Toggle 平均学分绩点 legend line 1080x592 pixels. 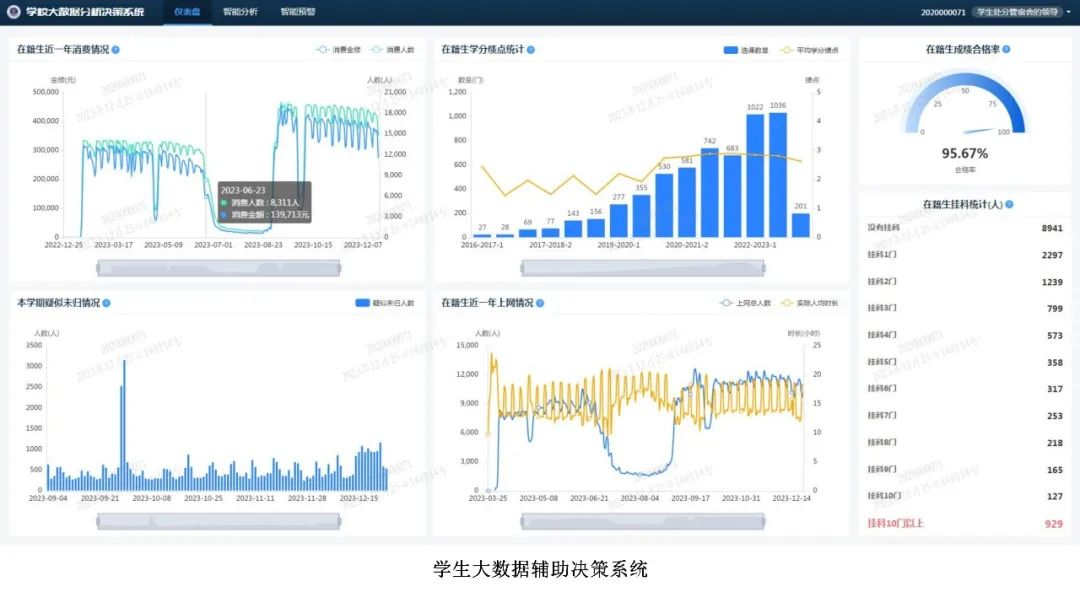pyautogui.click(x=808, y=49)
